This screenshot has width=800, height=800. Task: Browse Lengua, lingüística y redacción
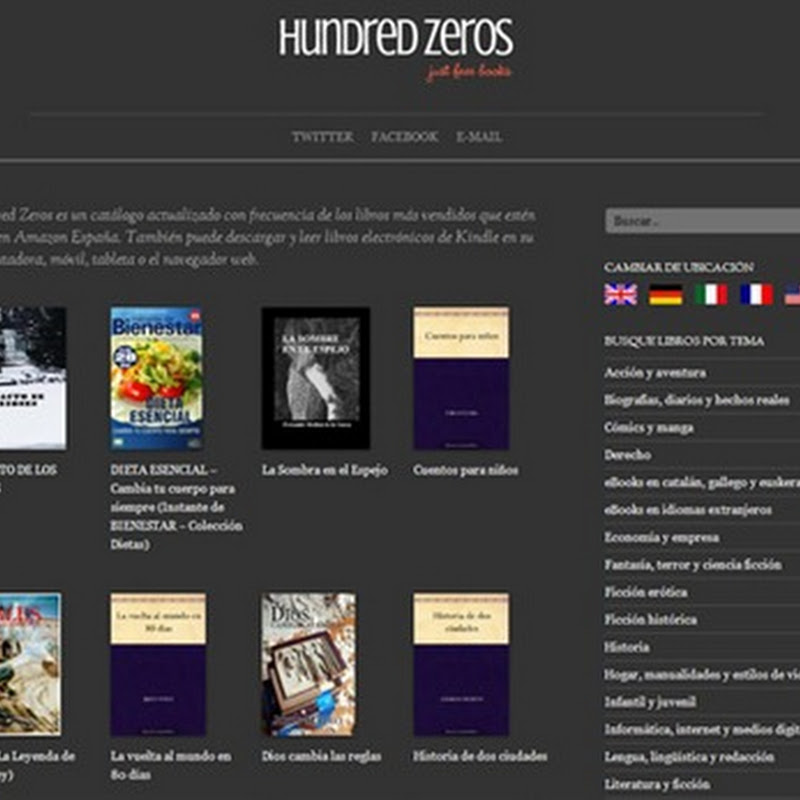pos(689,757)
